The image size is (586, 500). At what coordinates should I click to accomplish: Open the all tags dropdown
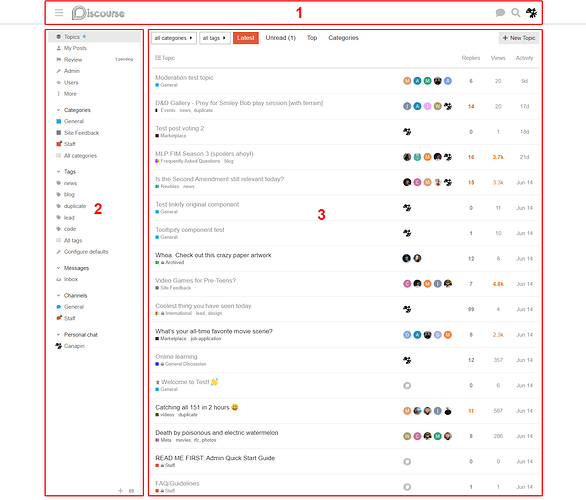(x=215, y=38)
